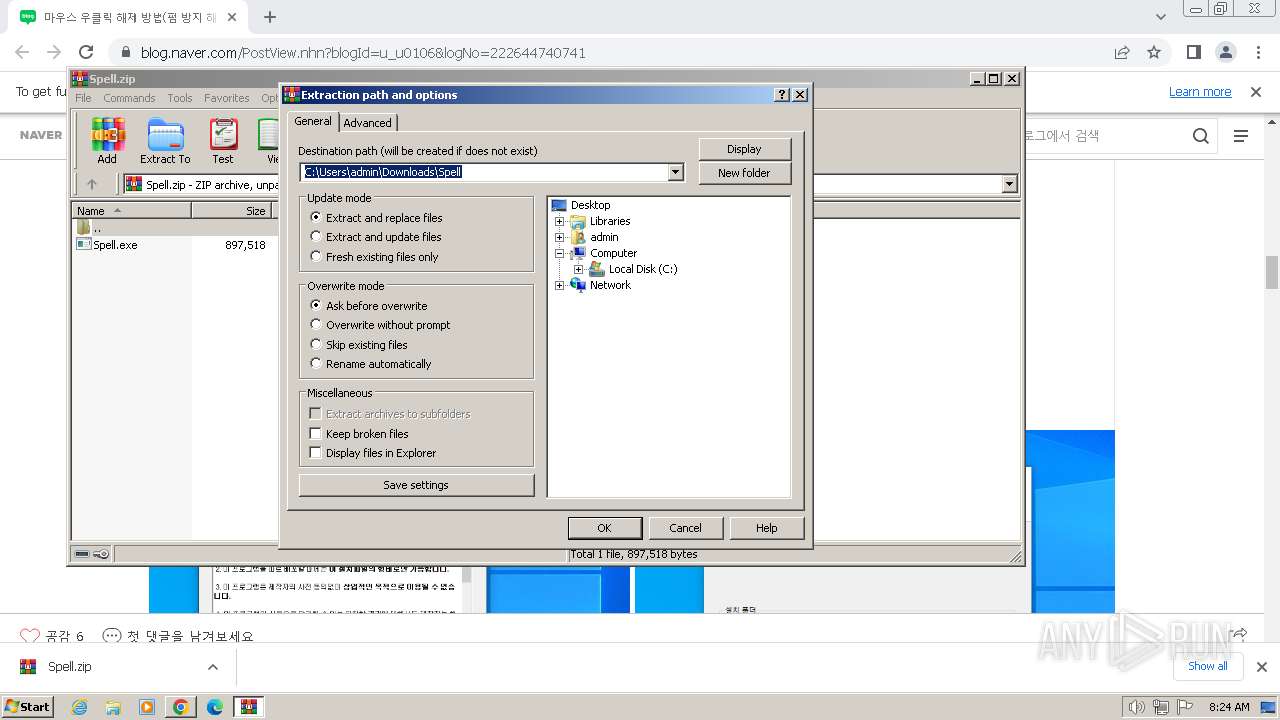This screenshot has width=1280, height=720.
Task: Select Desktop in the folder tree
Action: [x=590, y=205]
